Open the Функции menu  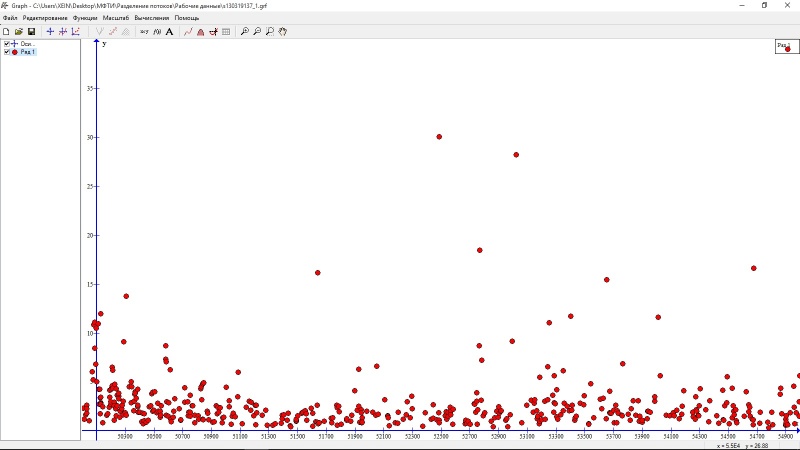click(x=85, y=18)
